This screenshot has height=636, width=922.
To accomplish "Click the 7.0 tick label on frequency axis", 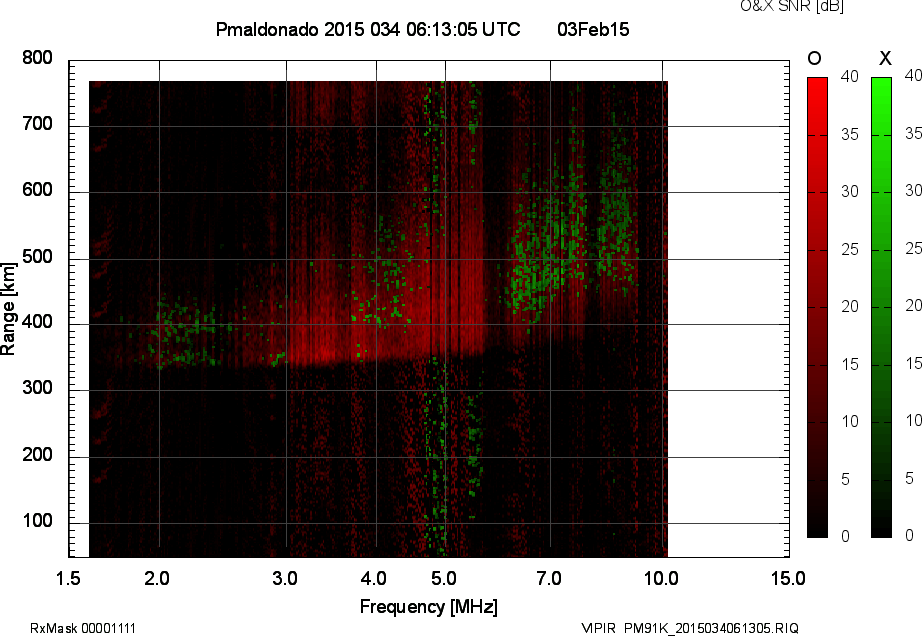I will [549, 579].
